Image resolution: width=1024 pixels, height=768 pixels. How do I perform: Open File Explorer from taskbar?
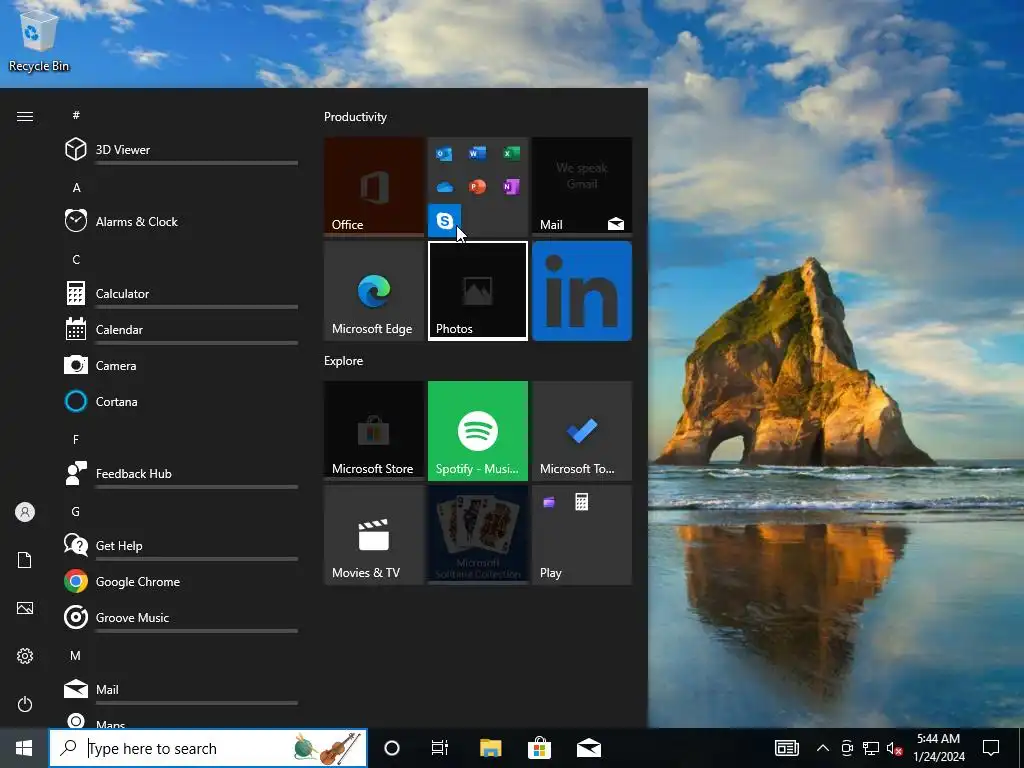490,748
